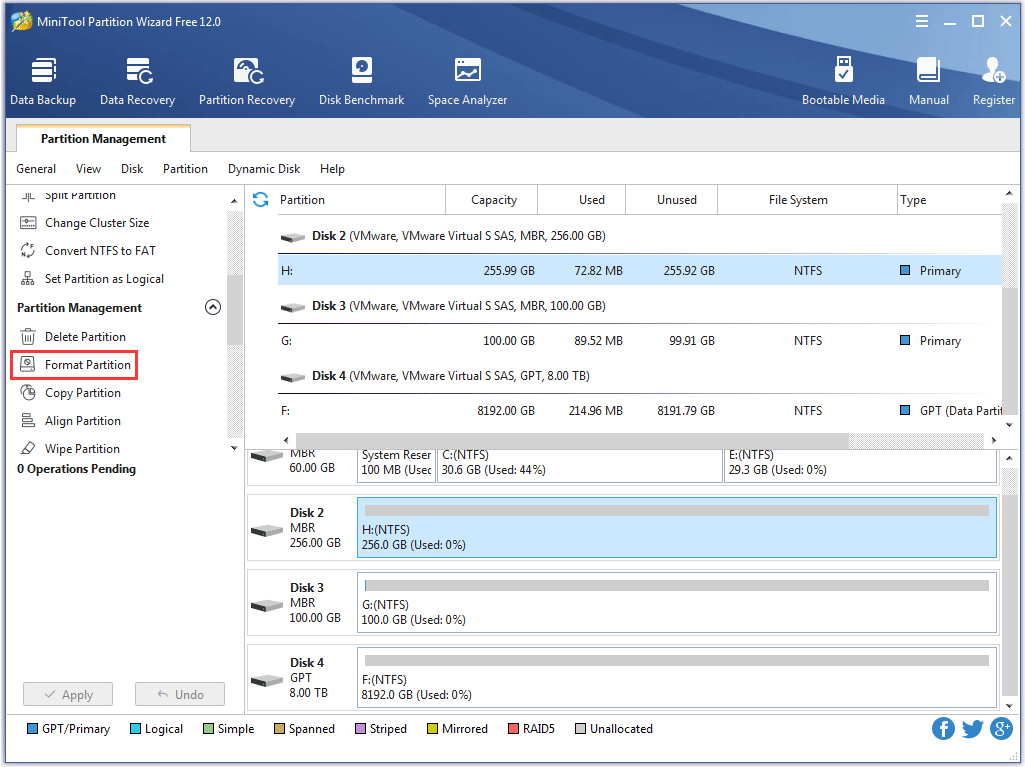
Task: Open the Manual
Action: pyautogui.click(x=929, y=81)
